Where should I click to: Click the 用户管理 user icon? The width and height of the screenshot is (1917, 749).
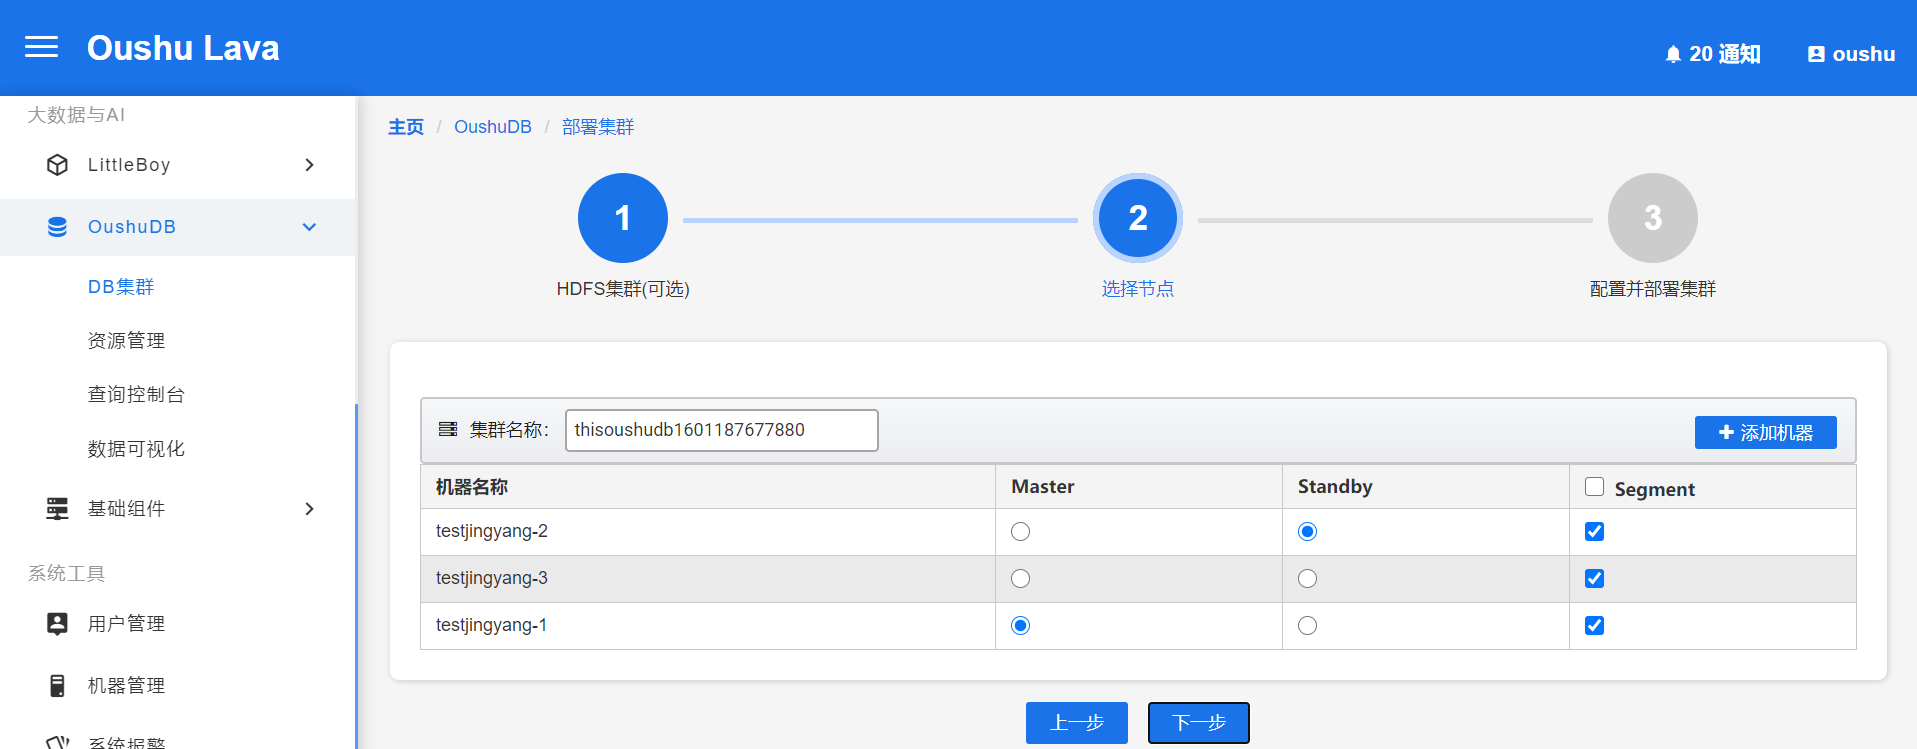58,624
